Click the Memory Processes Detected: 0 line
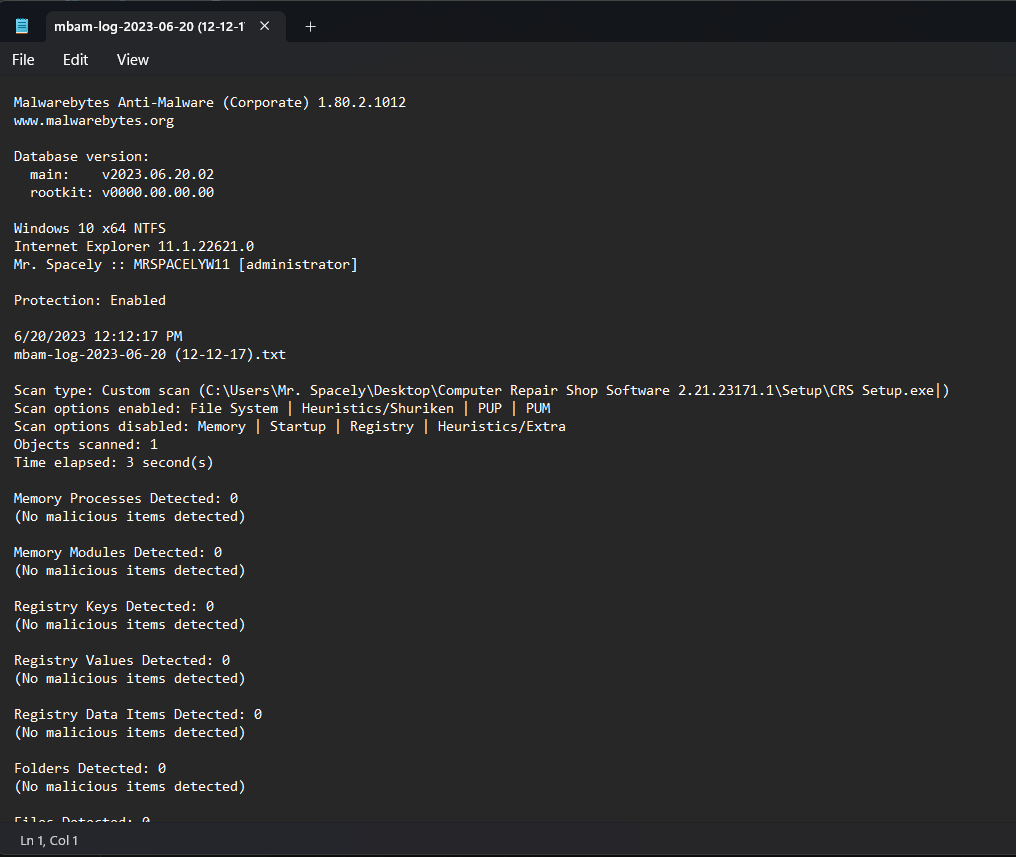 tap(126, 498)
